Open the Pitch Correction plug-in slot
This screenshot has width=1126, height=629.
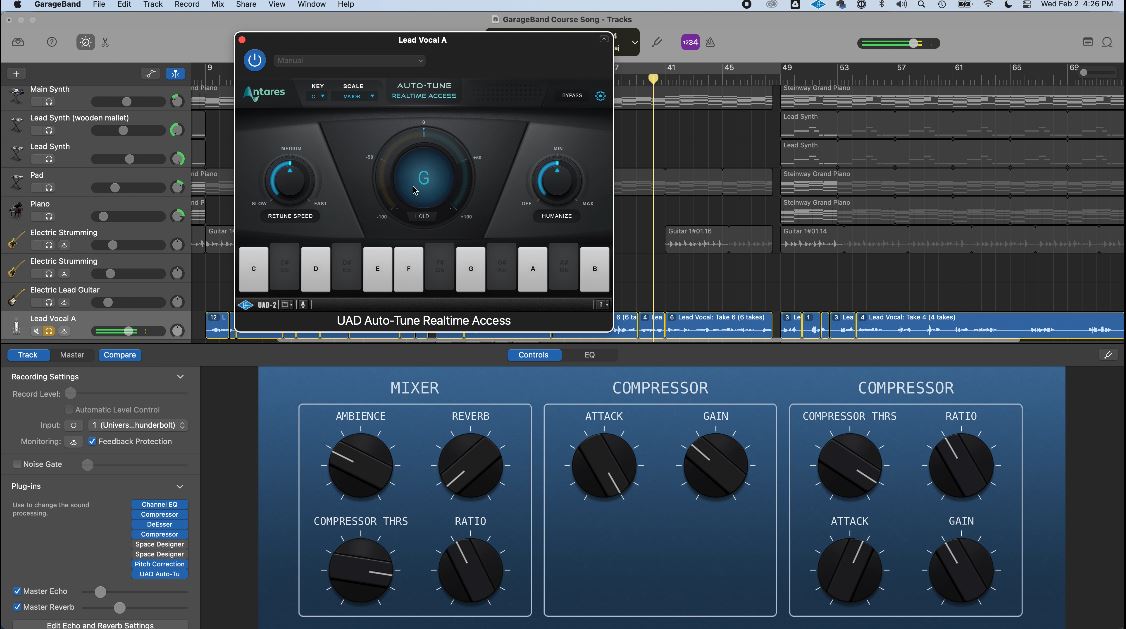tap(159, 564)
